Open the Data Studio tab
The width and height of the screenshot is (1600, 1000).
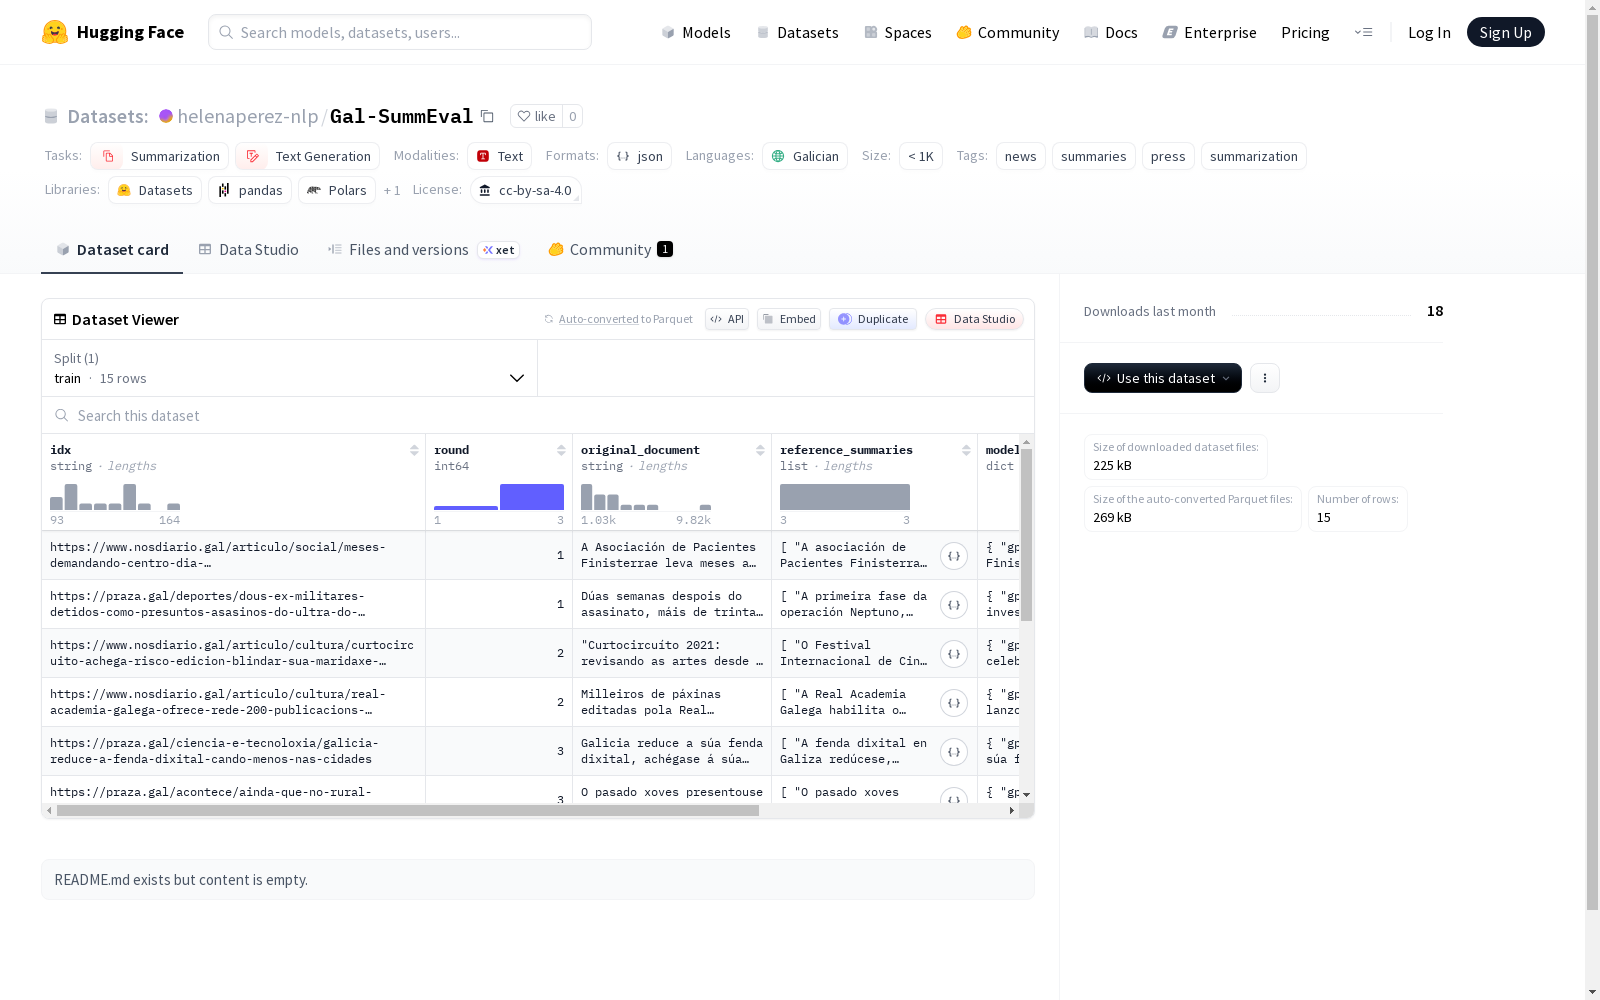(248, 250)
